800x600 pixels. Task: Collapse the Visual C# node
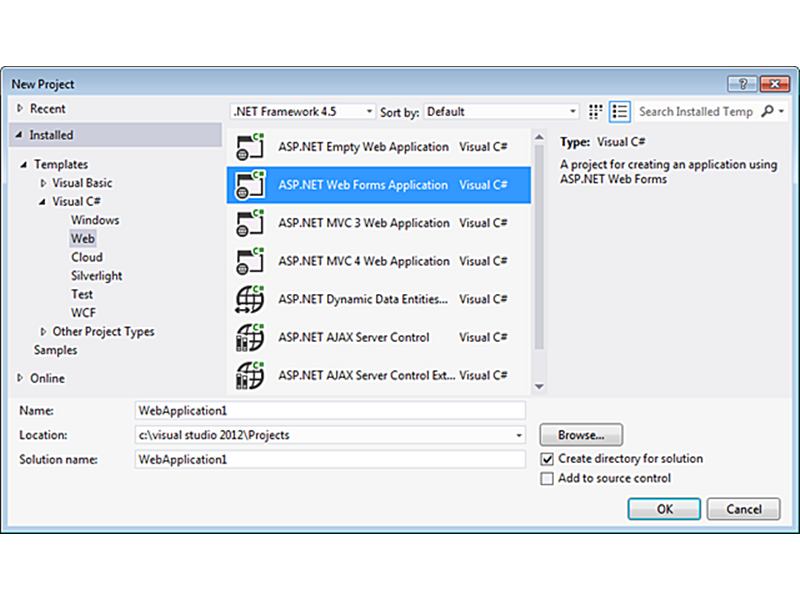click(x=42, y=202)
